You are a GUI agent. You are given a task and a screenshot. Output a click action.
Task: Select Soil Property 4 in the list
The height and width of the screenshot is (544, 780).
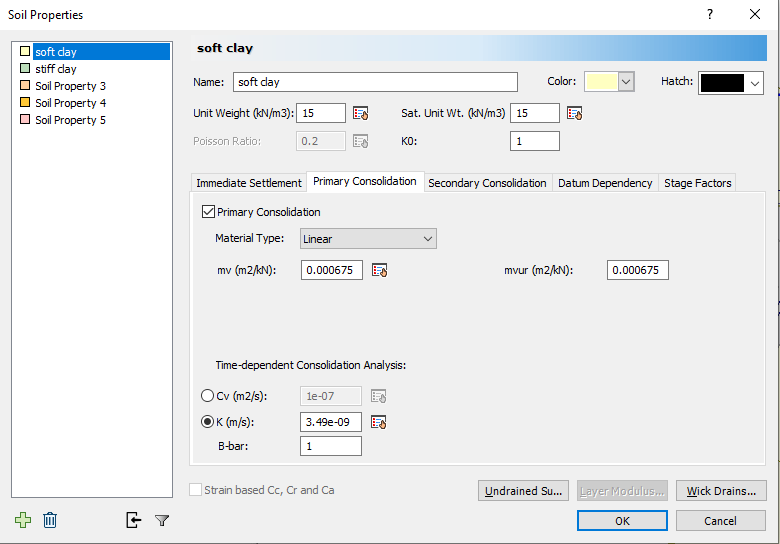[x=70, y=103]
